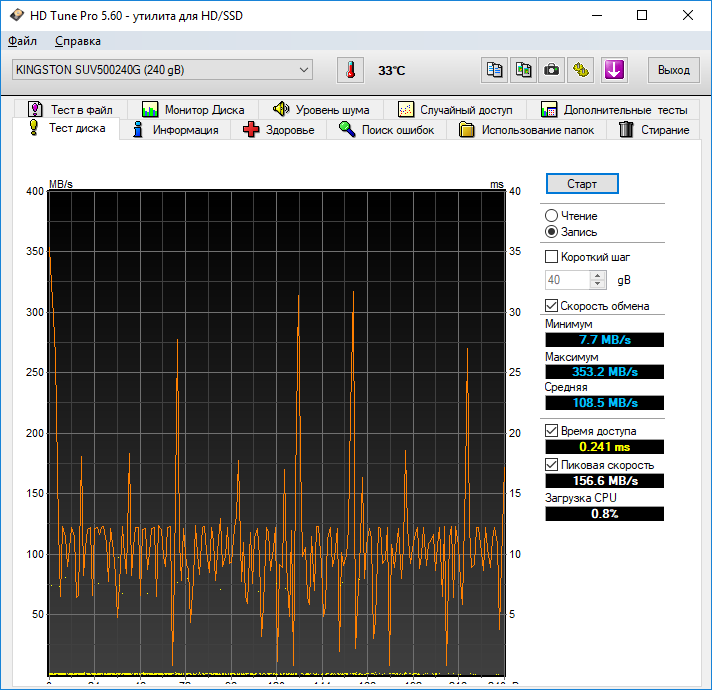This screenshot has width=712, height=690.
Task: Toggle the Скорость обмена checkbox
Action: pyautogui.click(x=552, y=306)
